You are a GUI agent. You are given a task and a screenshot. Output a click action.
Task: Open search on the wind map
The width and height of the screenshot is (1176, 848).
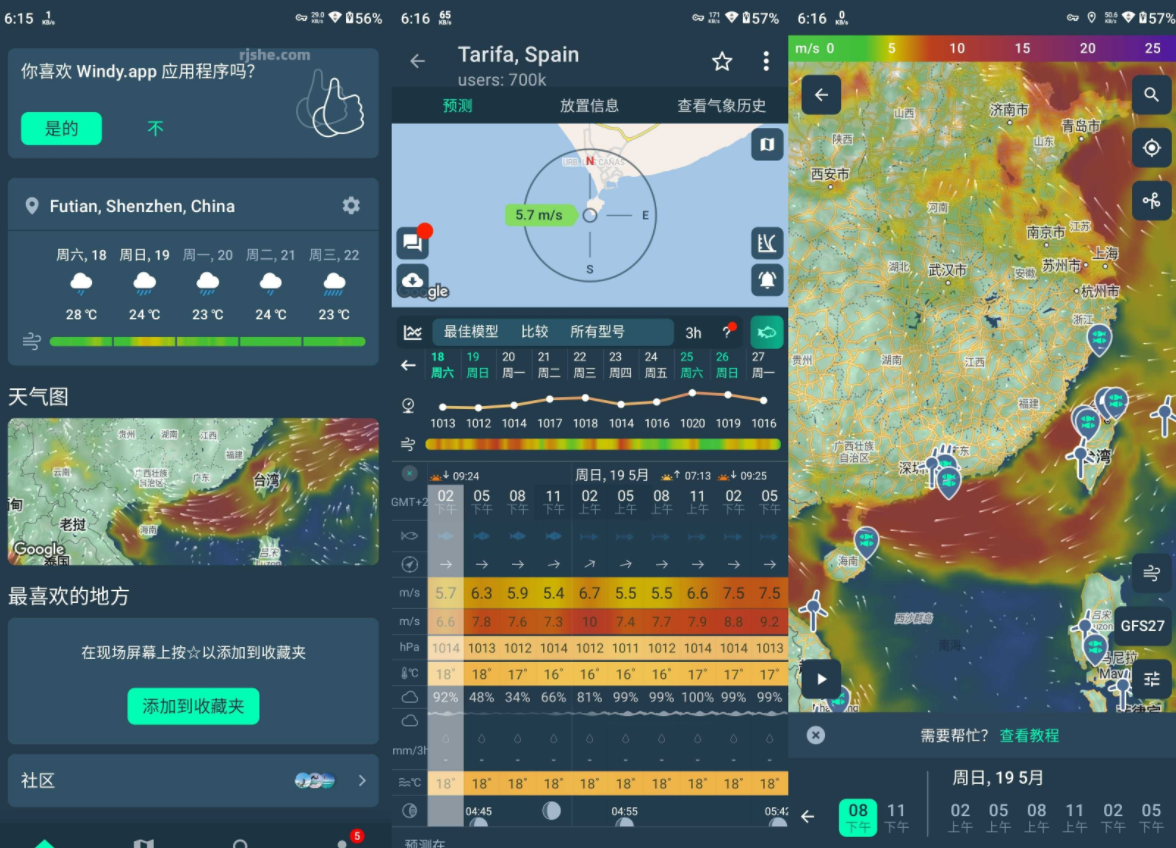point(1151,94)
